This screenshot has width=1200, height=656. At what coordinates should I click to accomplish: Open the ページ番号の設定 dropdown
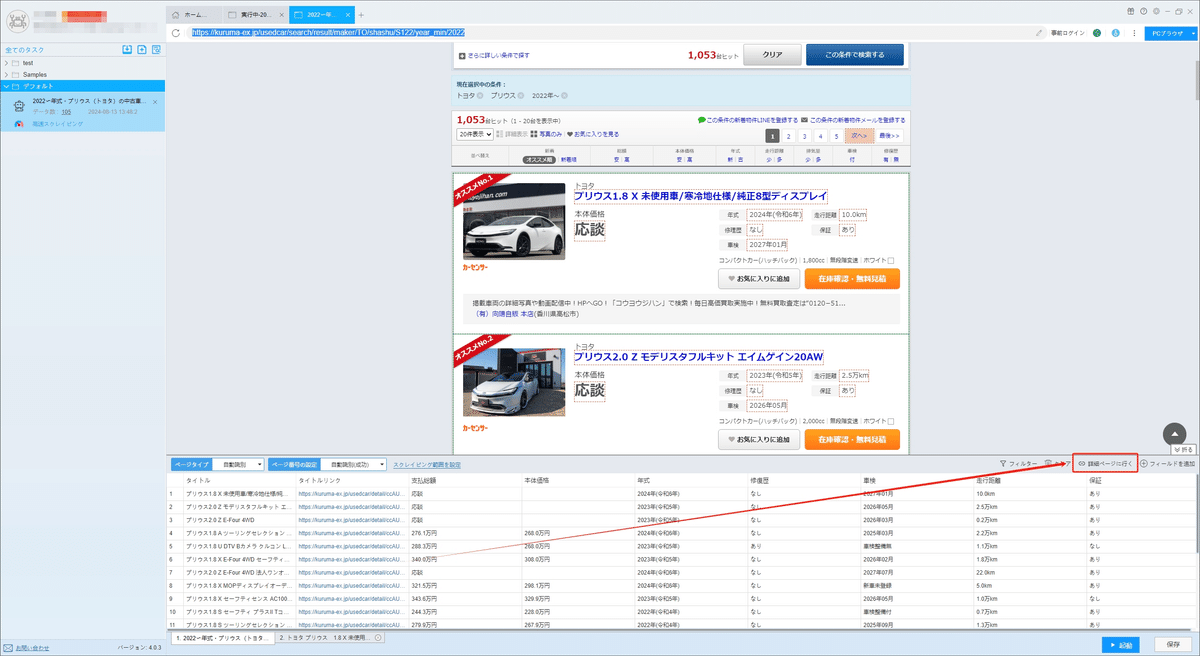(354, 465)
